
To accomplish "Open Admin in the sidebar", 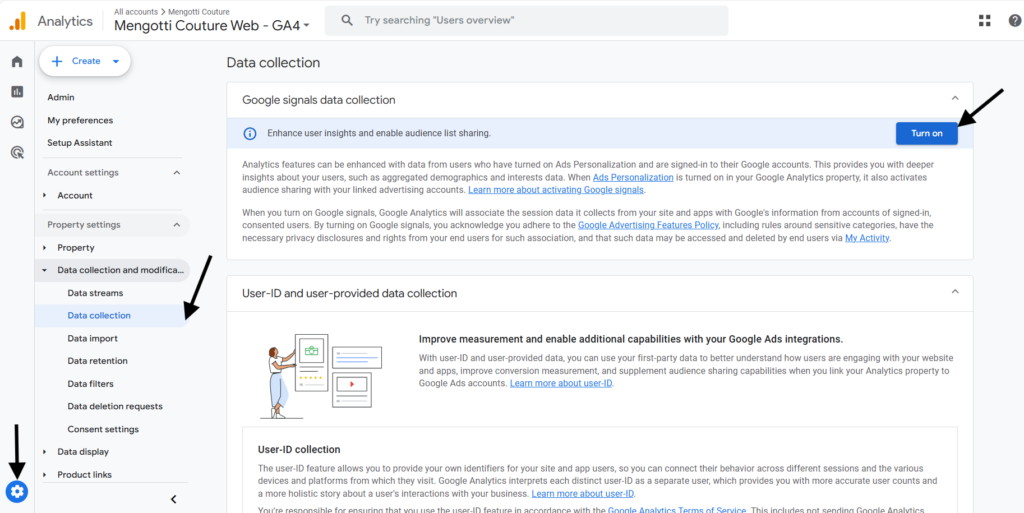I will (x=61, y=97).
